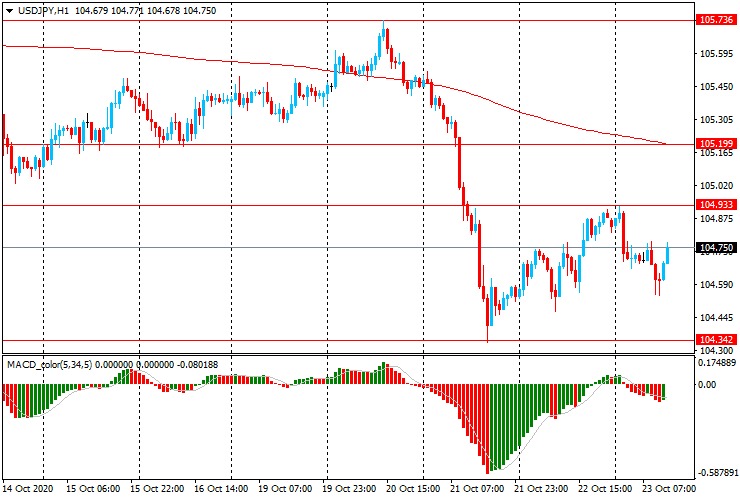The image size is (740, 500).
Task: Open the chart menu triangle beside USDJPY,H1
Action: (x=9, y=11)
